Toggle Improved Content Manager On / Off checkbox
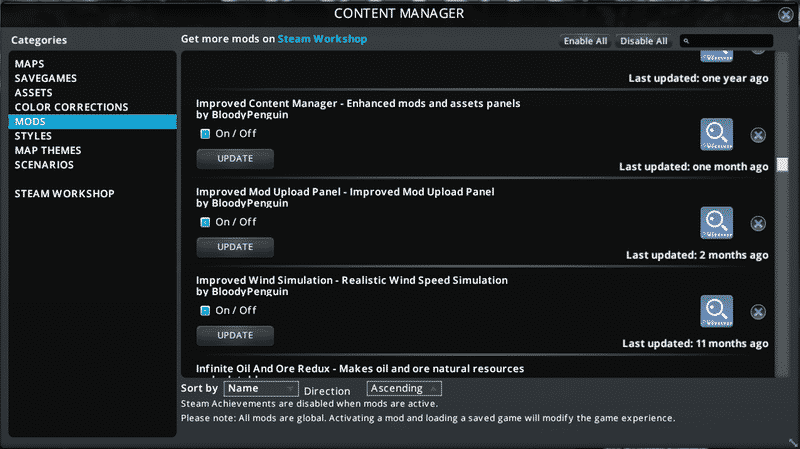The image size is (800, 449). click(x=205, y=133)
